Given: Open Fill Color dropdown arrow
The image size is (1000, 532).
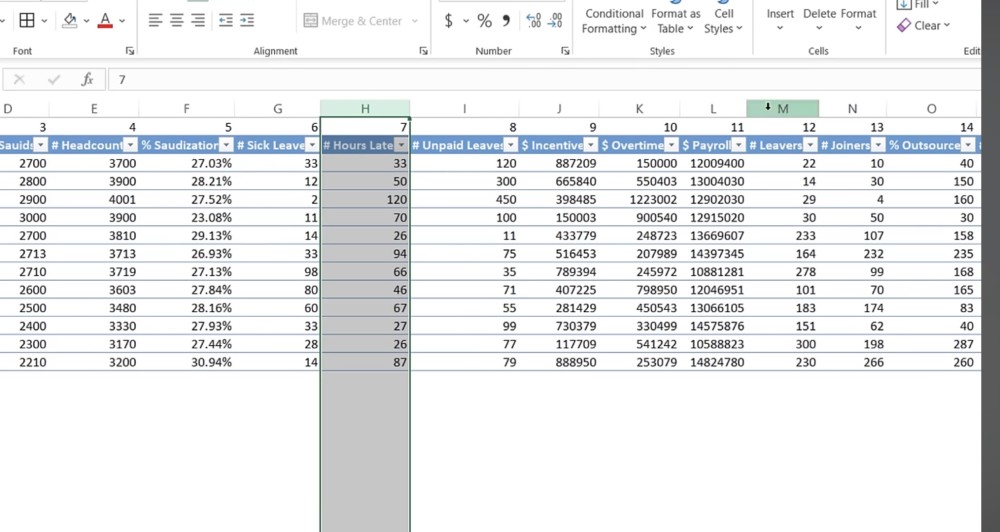Looking at the screenshot, I should click(86, 21).
